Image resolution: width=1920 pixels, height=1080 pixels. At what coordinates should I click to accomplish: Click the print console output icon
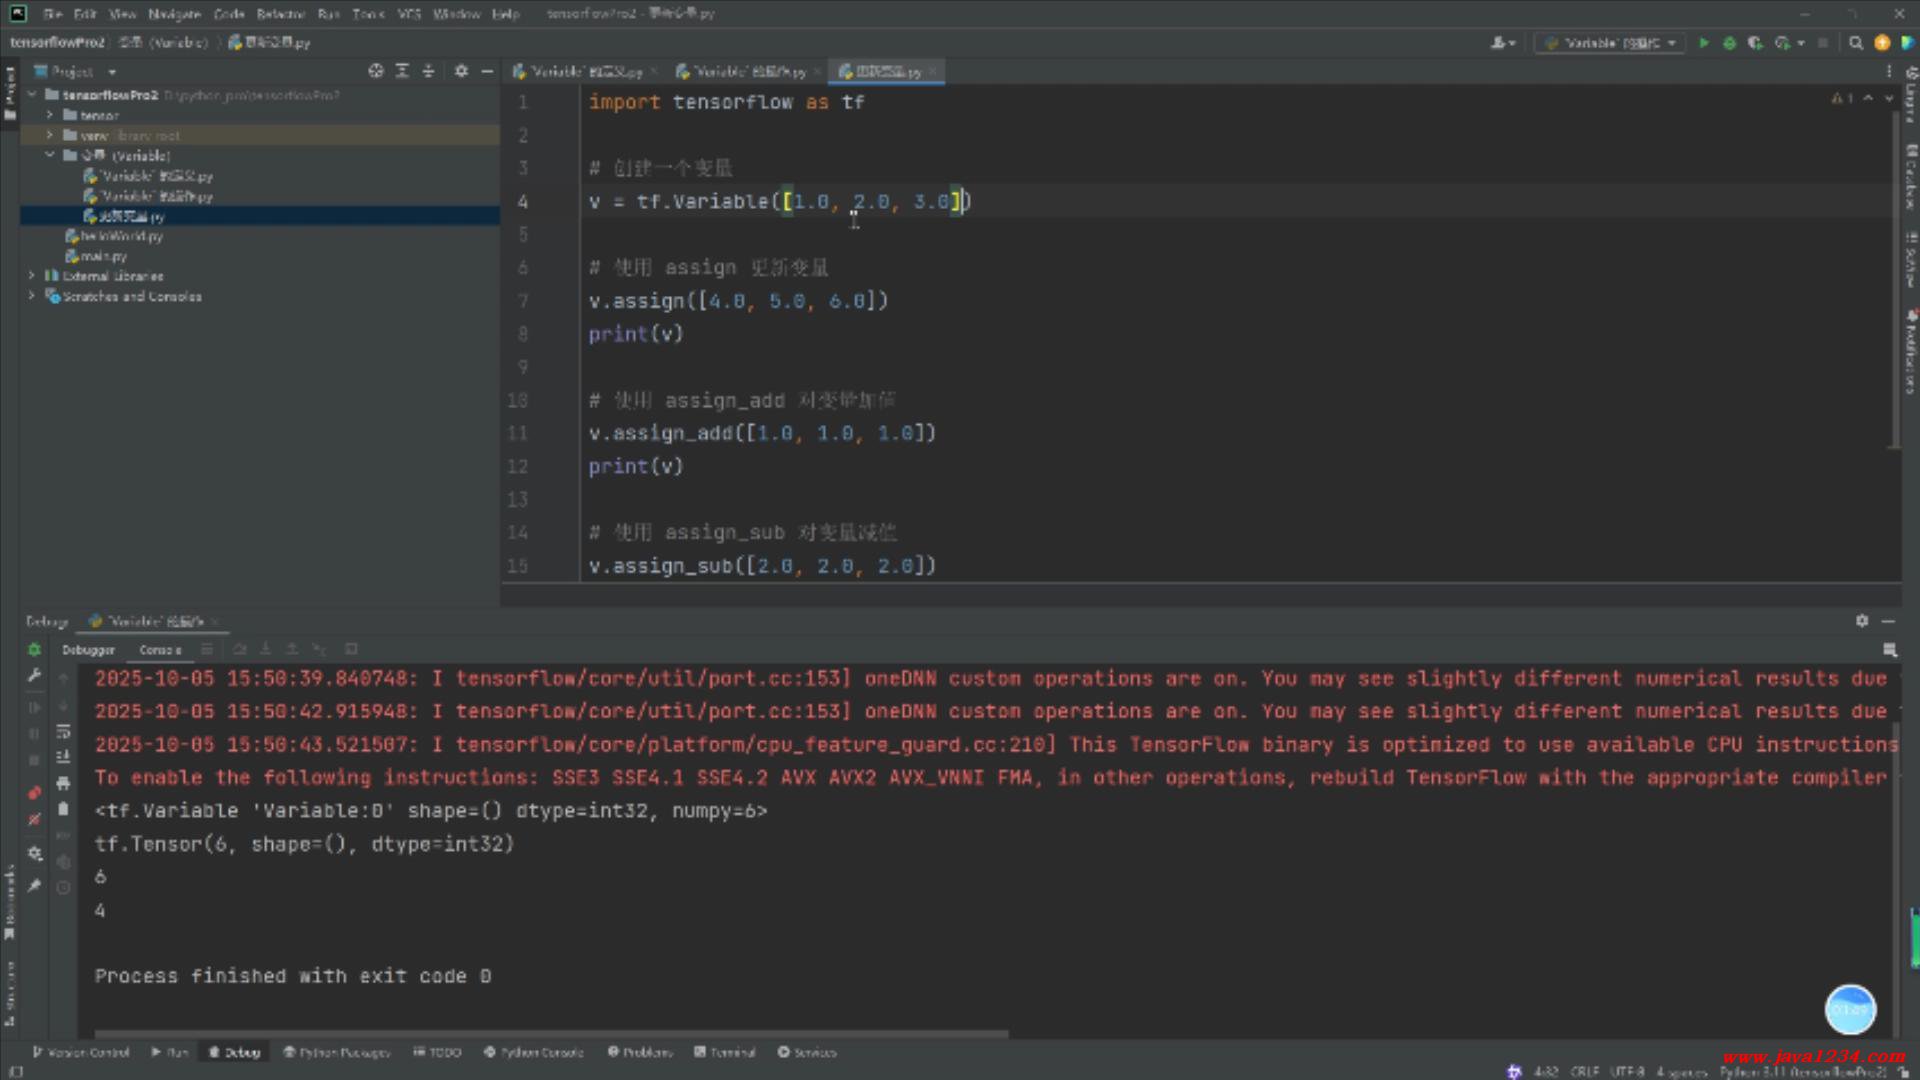point(63,783)
